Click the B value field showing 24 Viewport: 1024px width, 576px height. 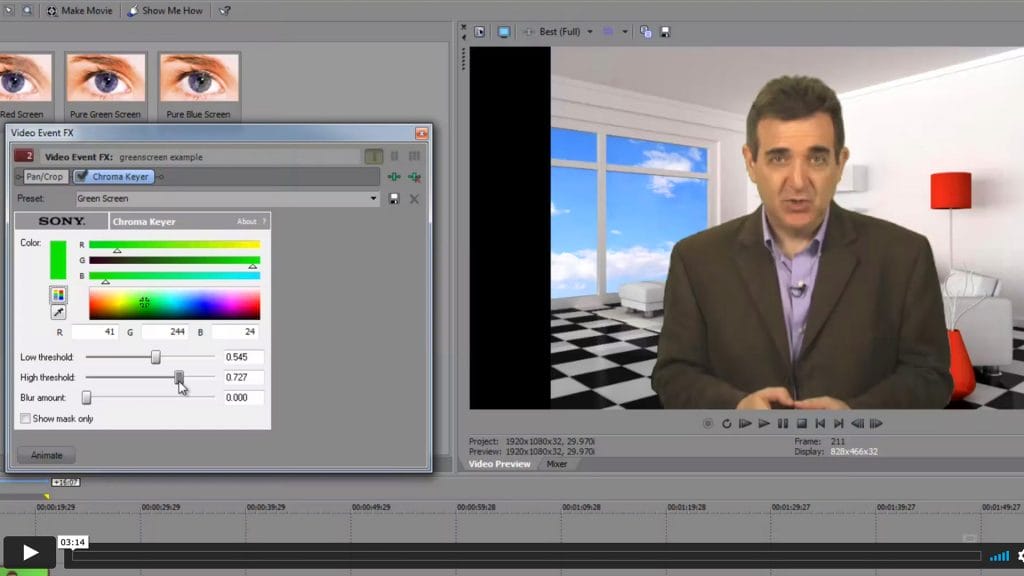pyautogui.click(x=235, y=332)
